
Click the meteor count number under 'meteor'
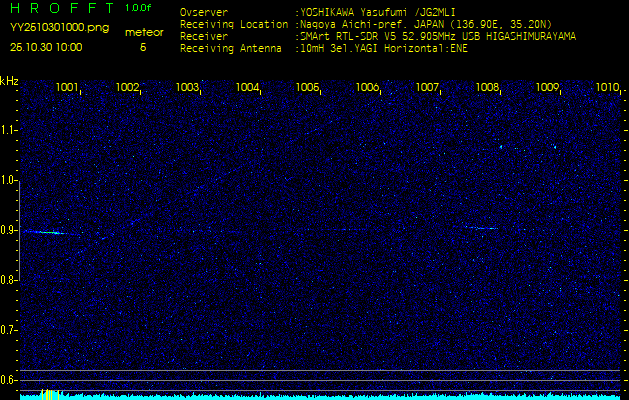coord(143,47)
